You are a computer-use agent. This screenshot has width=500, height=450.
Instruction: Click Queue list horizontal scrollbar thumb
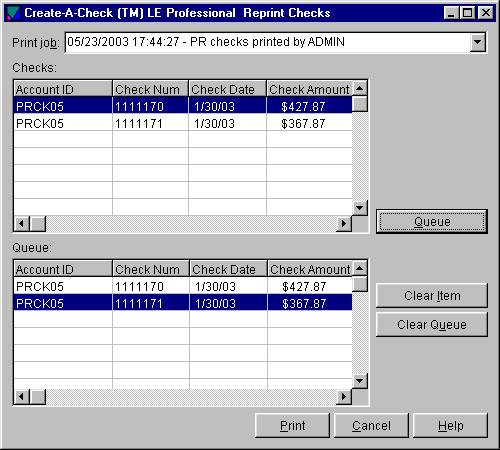38,397
